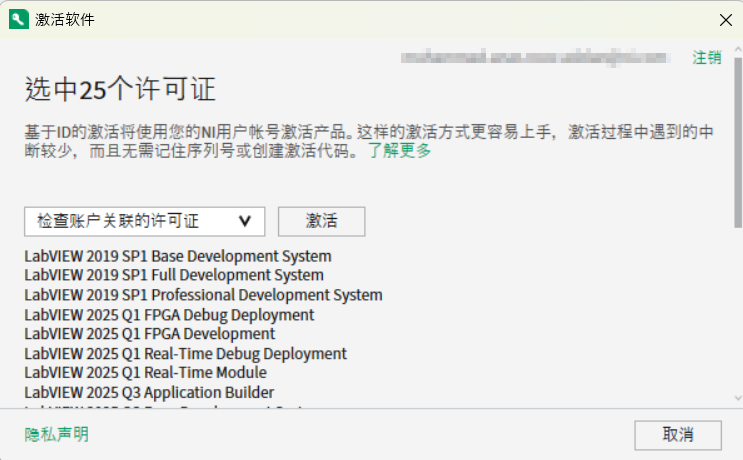Open the 隐私声明 privacy statement link
This screenshot has width=743, height=460.
pyautogui.click(x=56, y=434)
